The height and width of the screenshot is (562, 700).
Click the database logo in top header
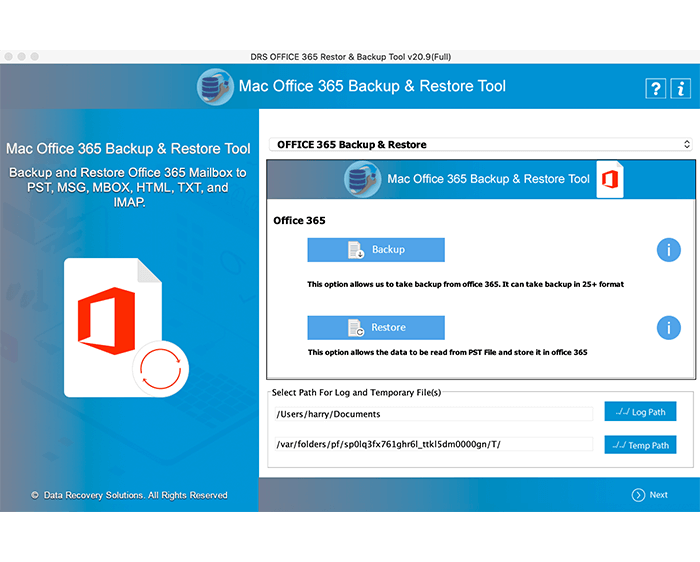click(x=215, y=87)
